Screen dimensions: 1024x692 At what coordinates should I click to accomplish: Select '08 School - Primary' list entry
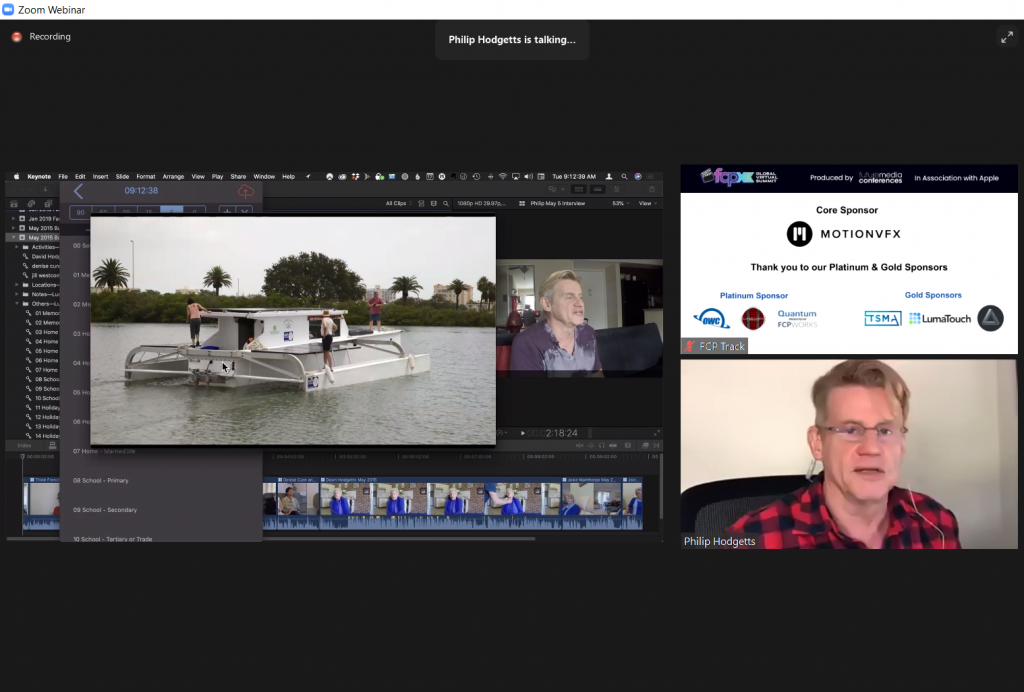[100, 480]
